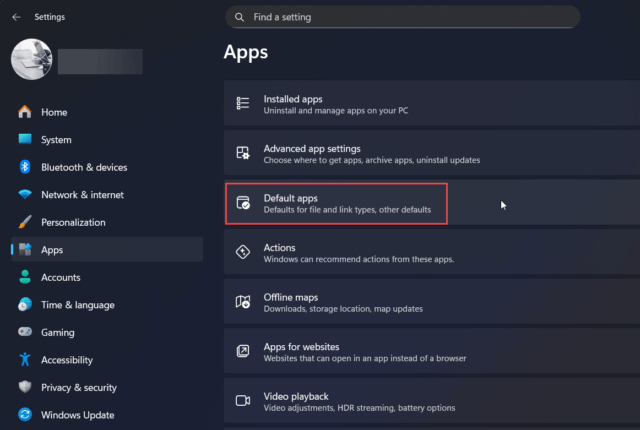Open Windows Update settings
This screenshot has height=430, width=640.
107,415
